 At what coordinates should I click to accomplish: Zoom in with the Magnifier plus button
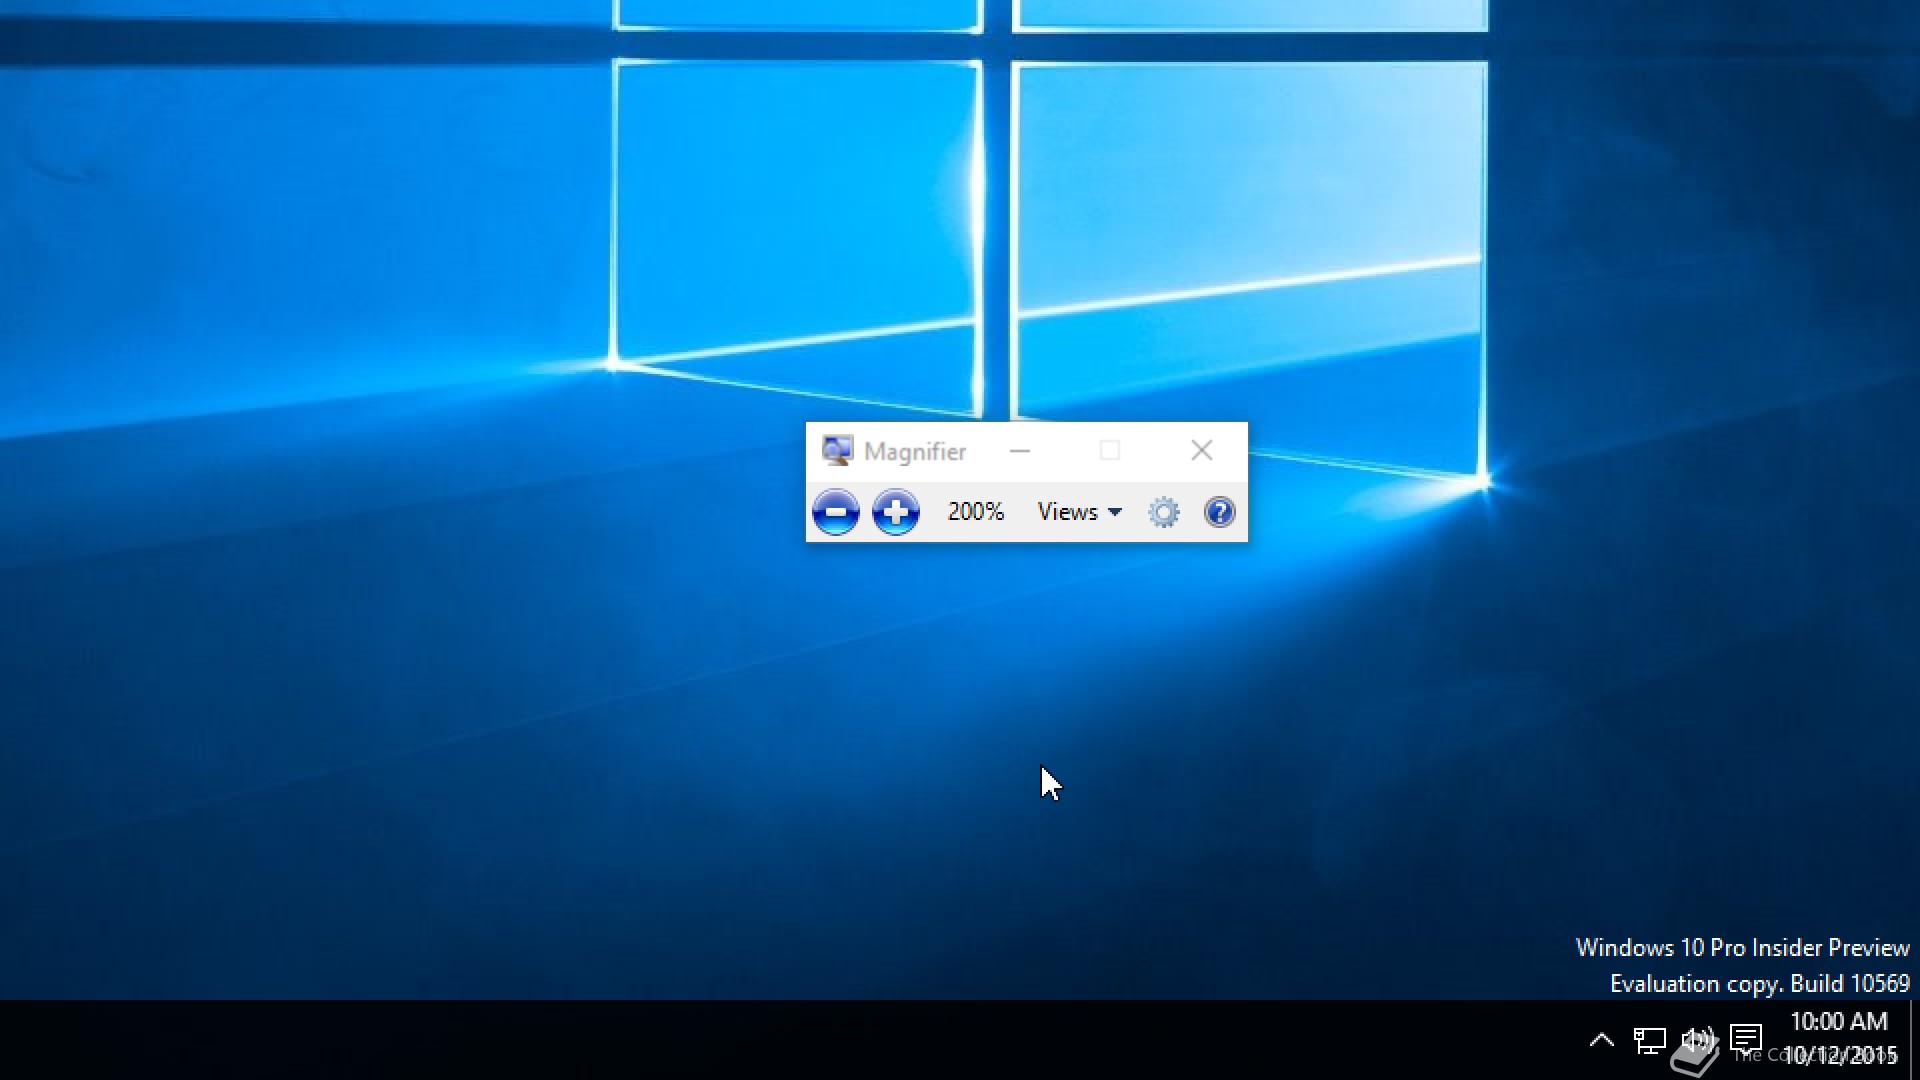(x=896, y=512)
